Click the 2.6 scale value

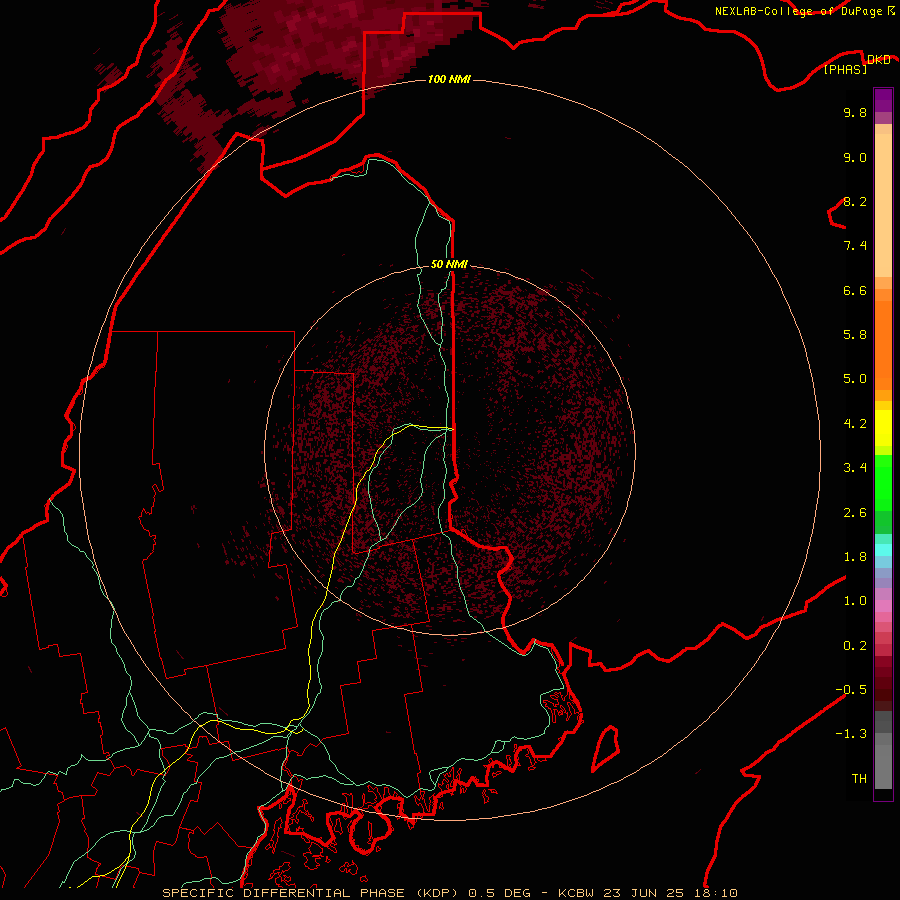coord(855,513)
